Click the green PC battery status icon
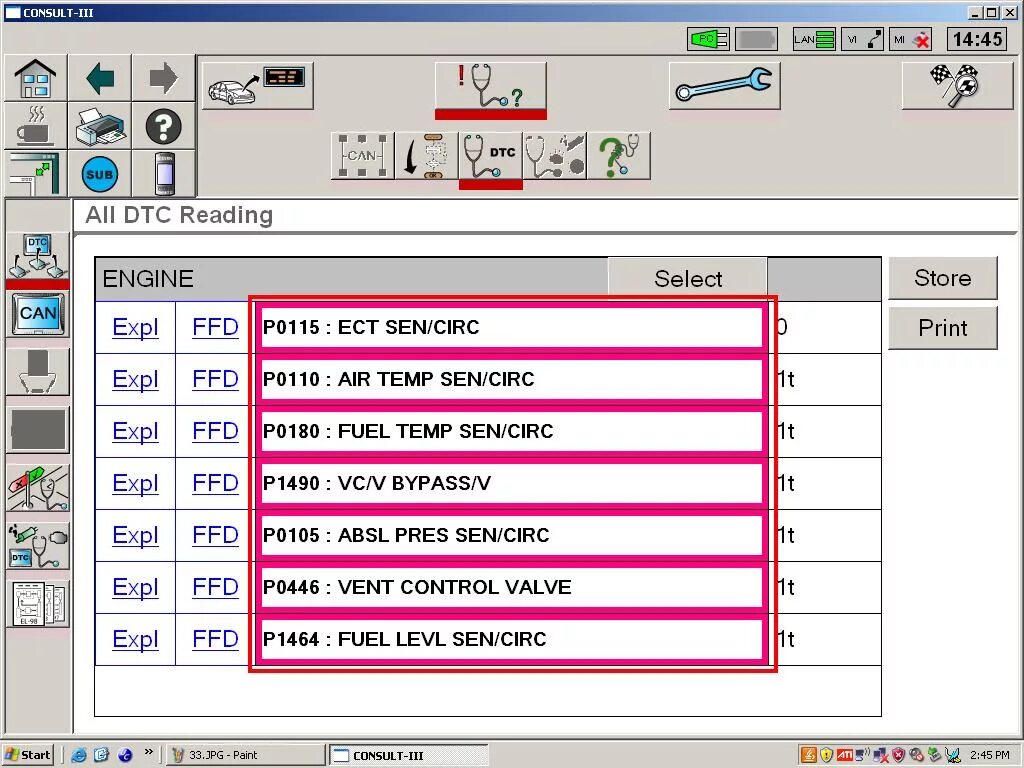1024x768 pixels. [x=709, y=39]
